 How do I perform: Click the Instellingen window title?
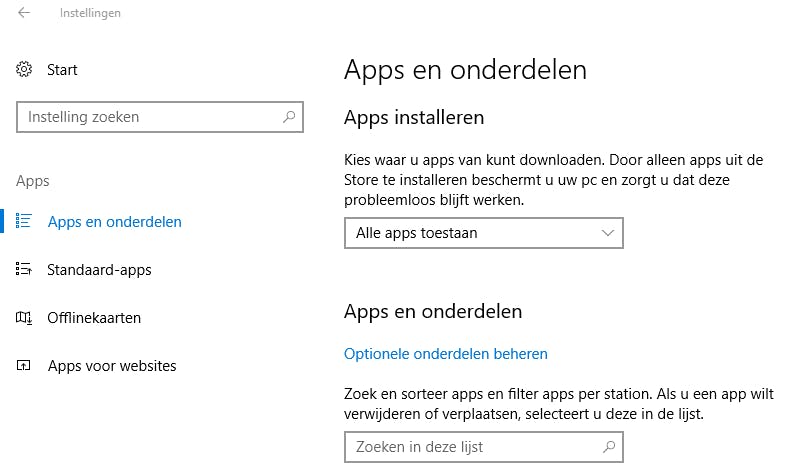(x=91, y=13)
